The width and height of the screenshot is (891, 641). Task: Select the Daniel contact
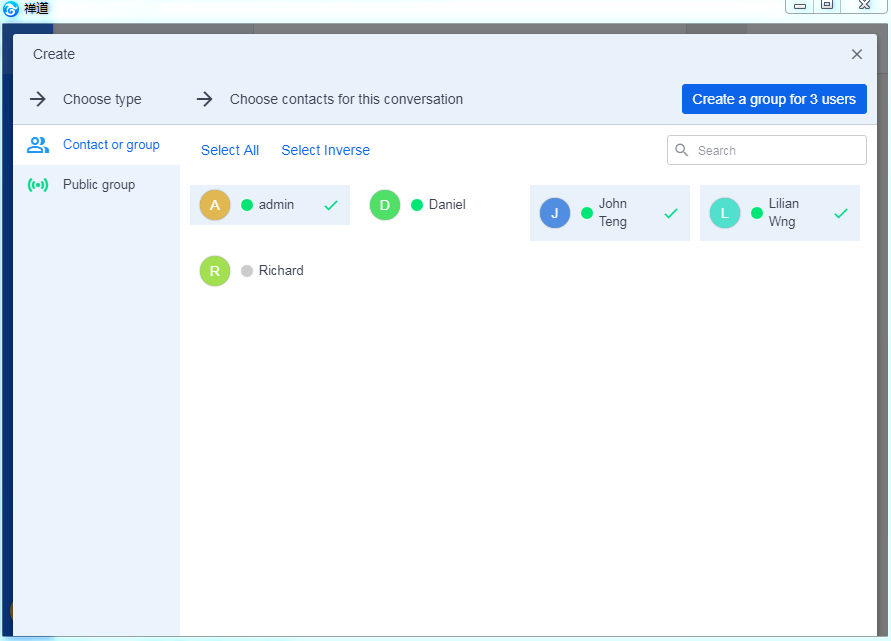(x=447, y=205)
